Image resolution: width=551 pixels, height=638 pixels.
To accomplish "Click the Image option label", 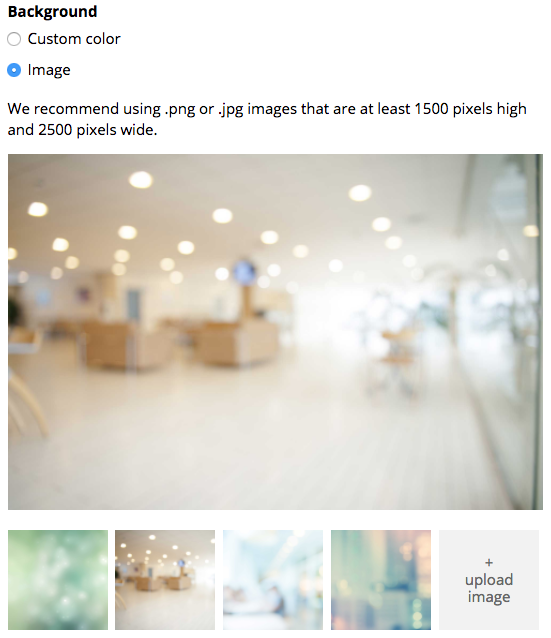I will [x=49, y=70].
